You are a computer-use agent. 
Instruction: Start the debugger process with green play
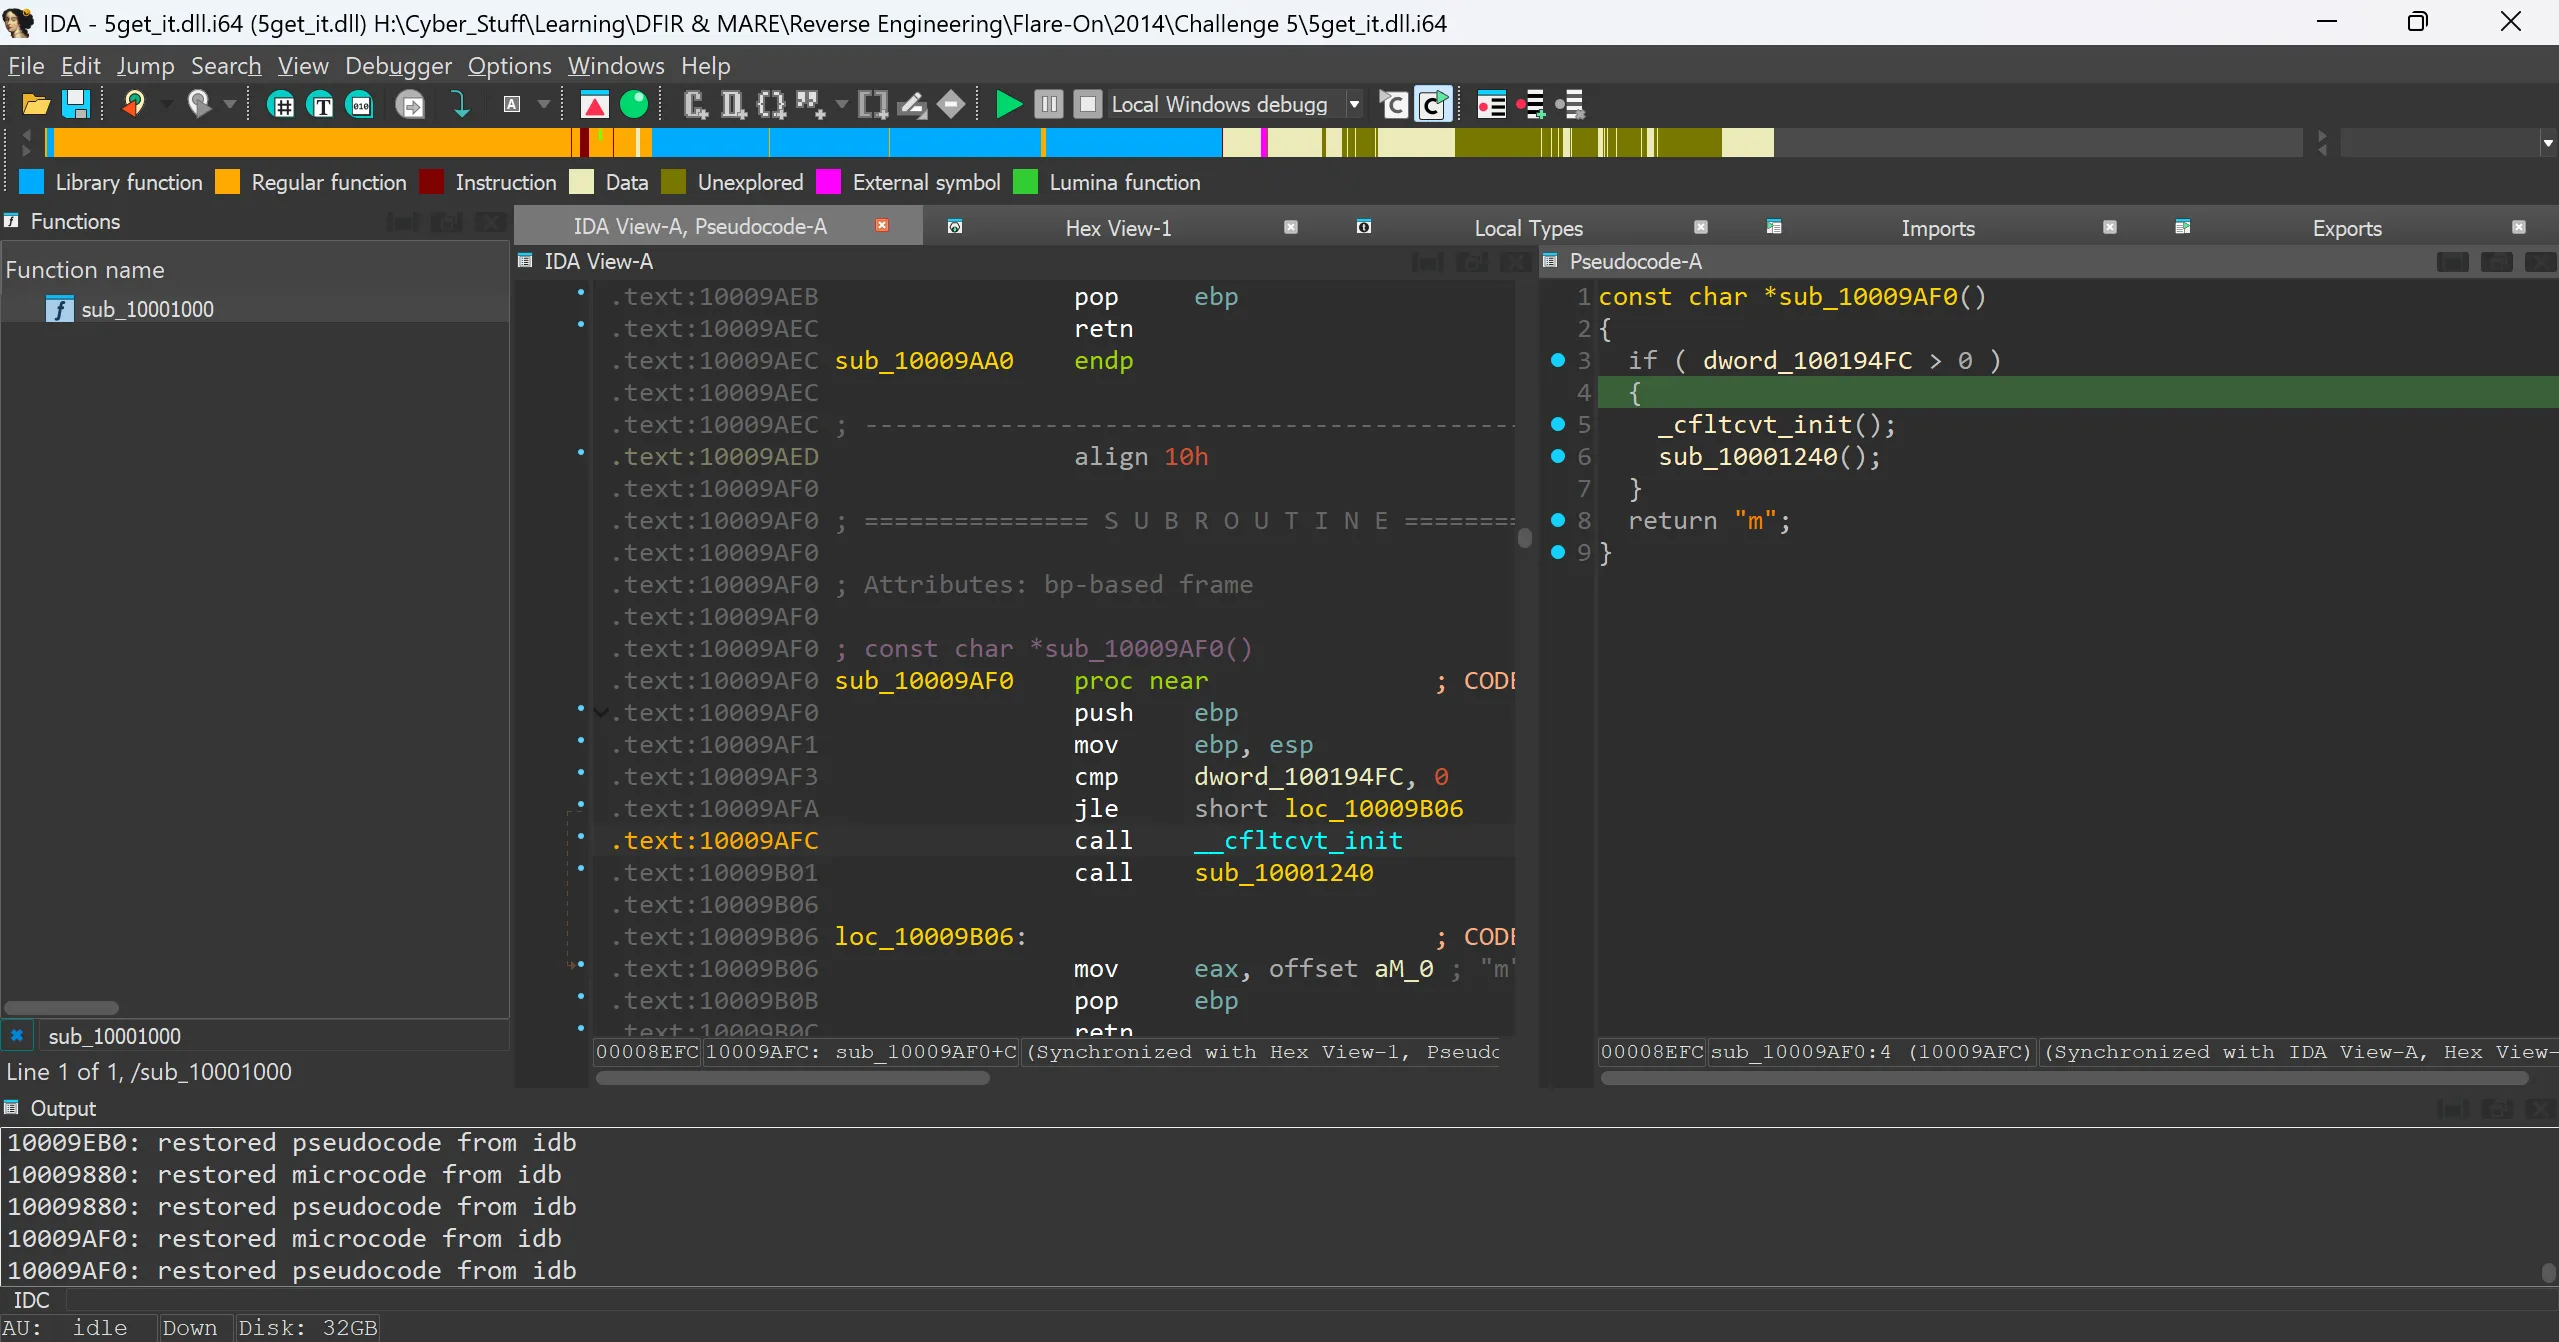1008,104
